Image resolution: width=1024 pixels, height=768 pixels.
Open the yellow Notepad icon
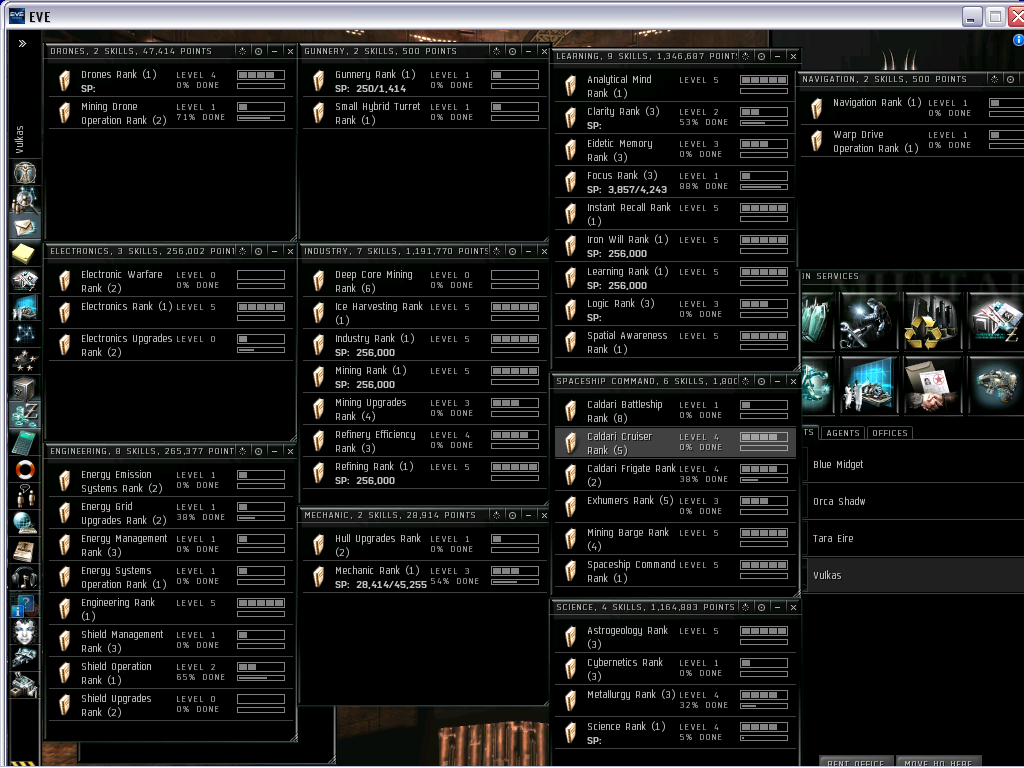(24, 253)
